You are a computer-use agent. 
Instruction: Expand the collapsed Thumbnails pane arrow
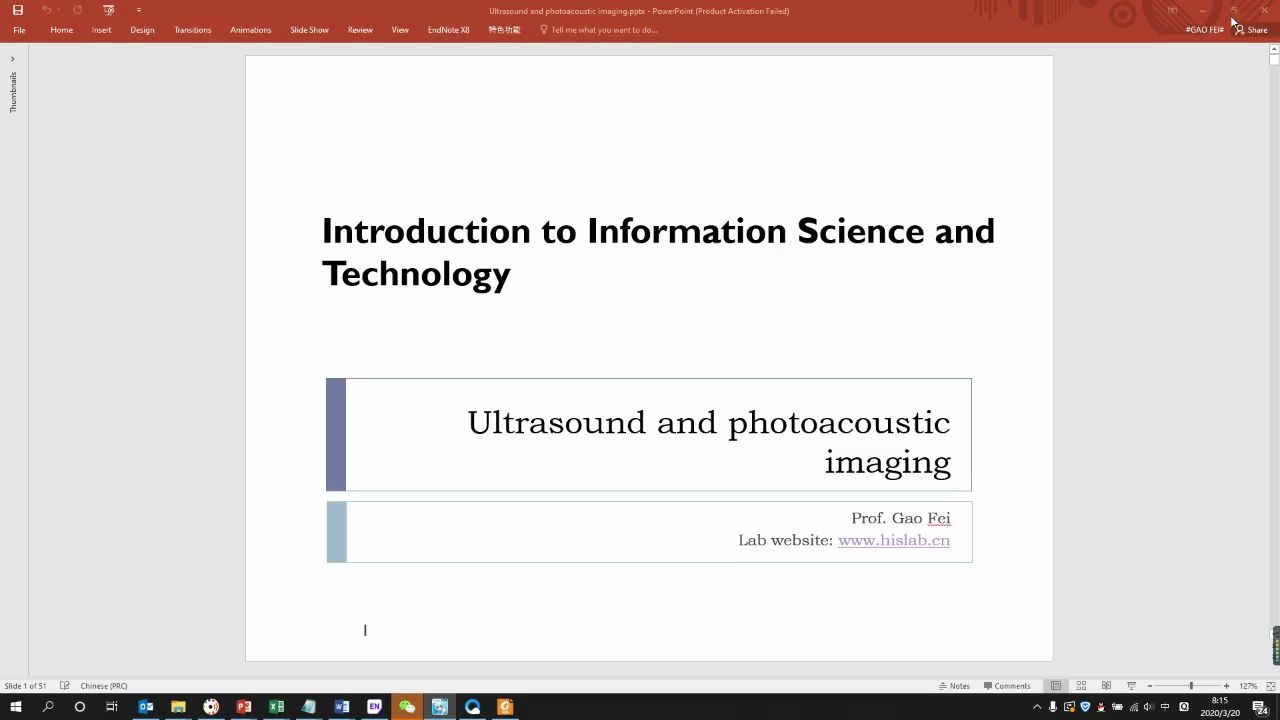12,59
